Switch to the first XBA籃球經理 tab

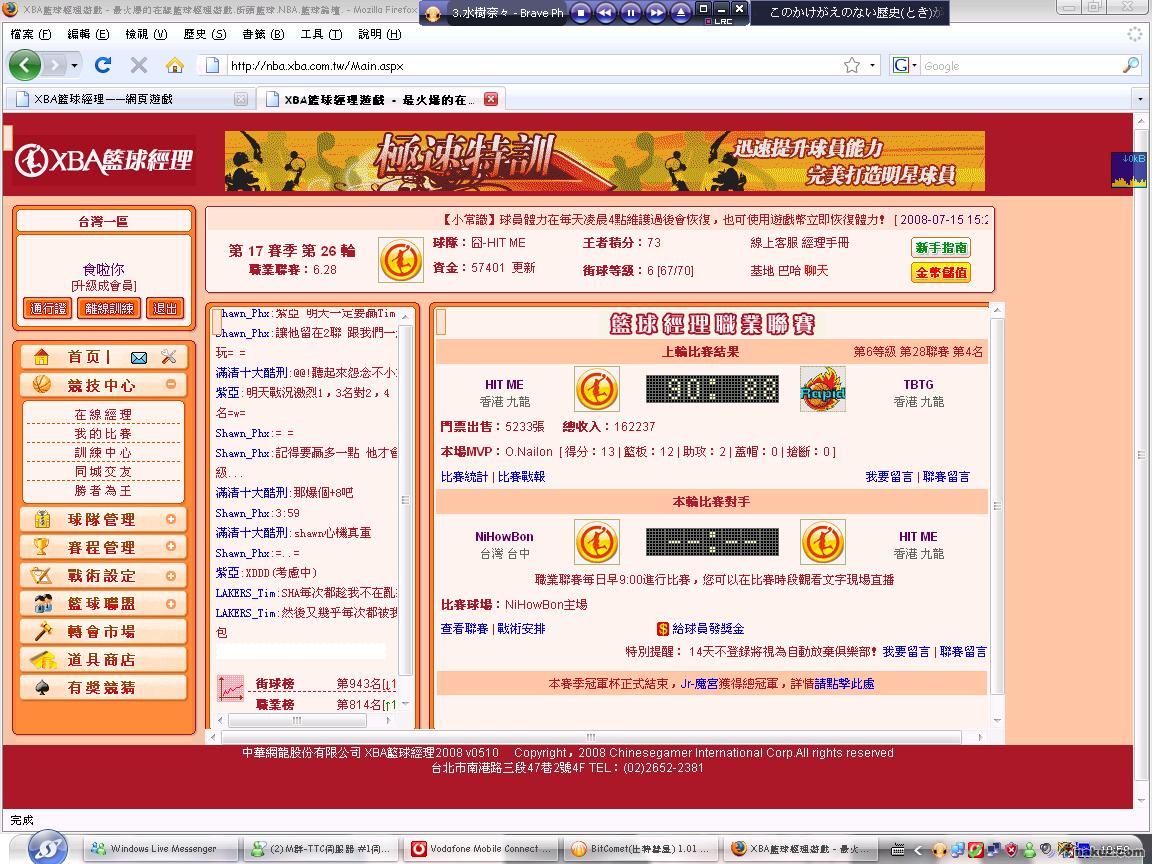coord(118,99)
